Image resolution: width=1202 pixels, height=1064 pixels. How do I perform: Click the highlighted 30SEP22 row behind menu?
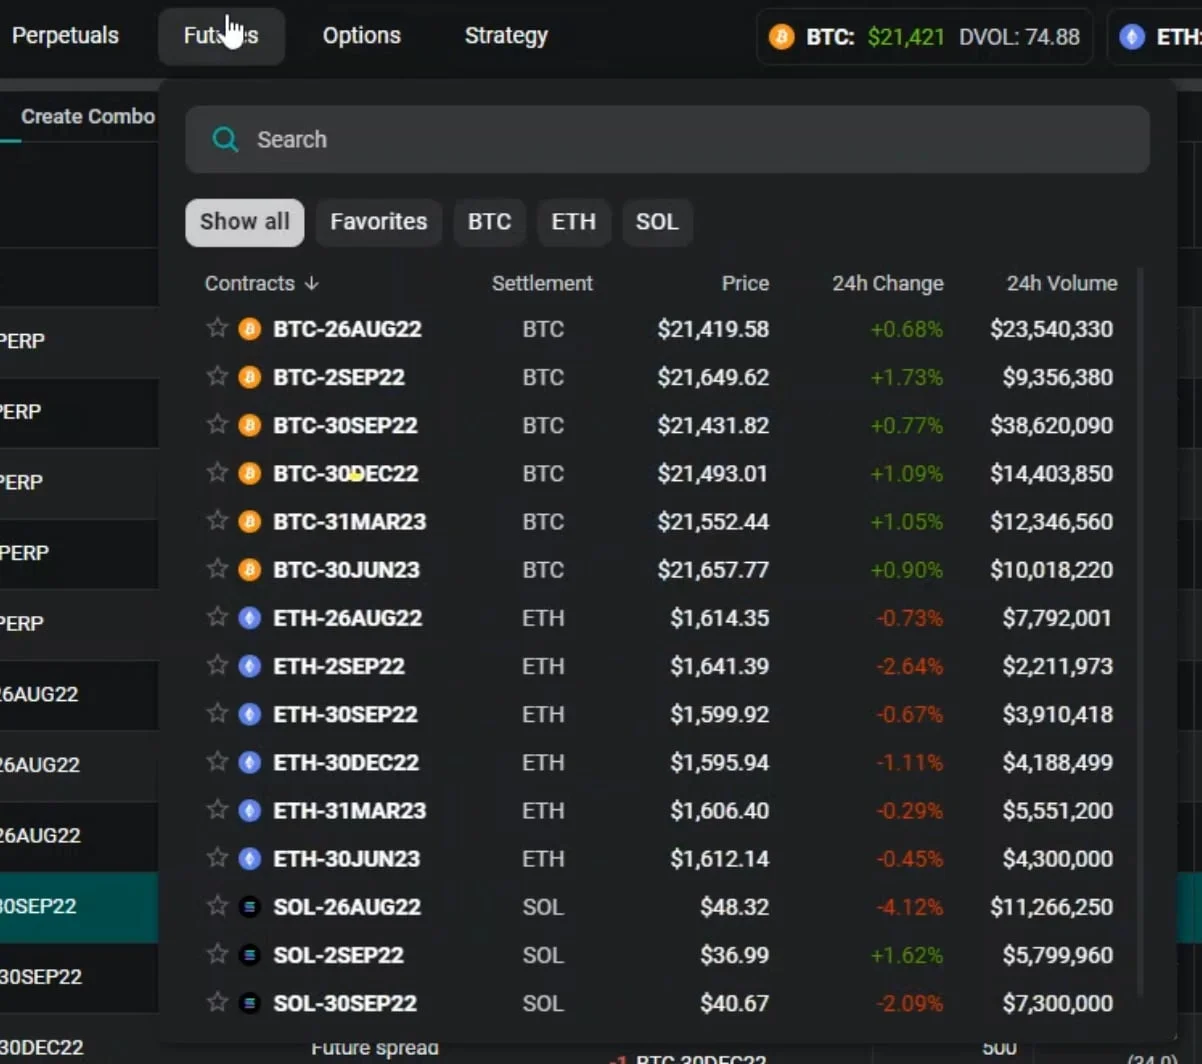[79, 906]
